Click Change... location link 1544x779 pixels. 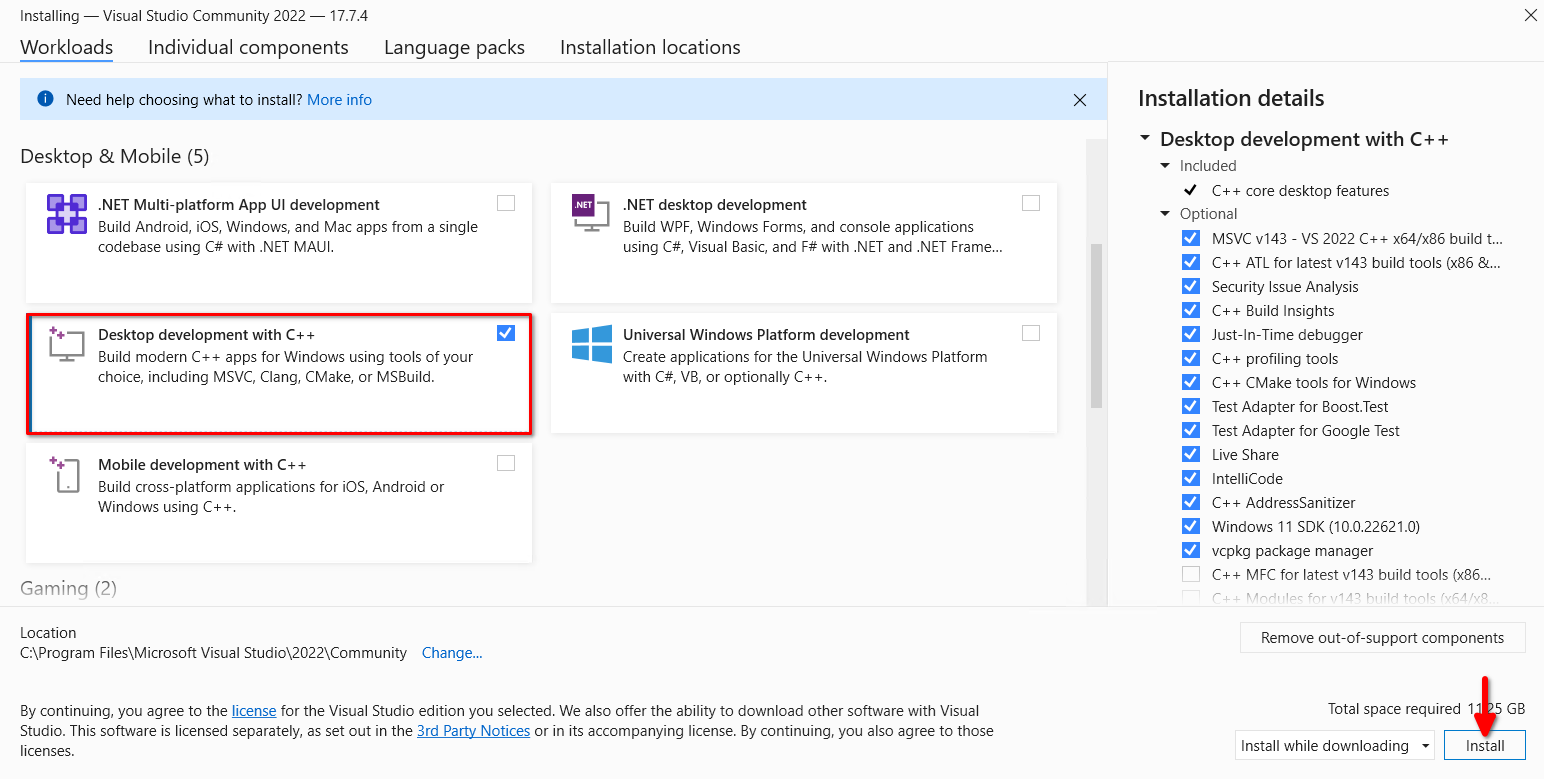click(x=452, y=653)
